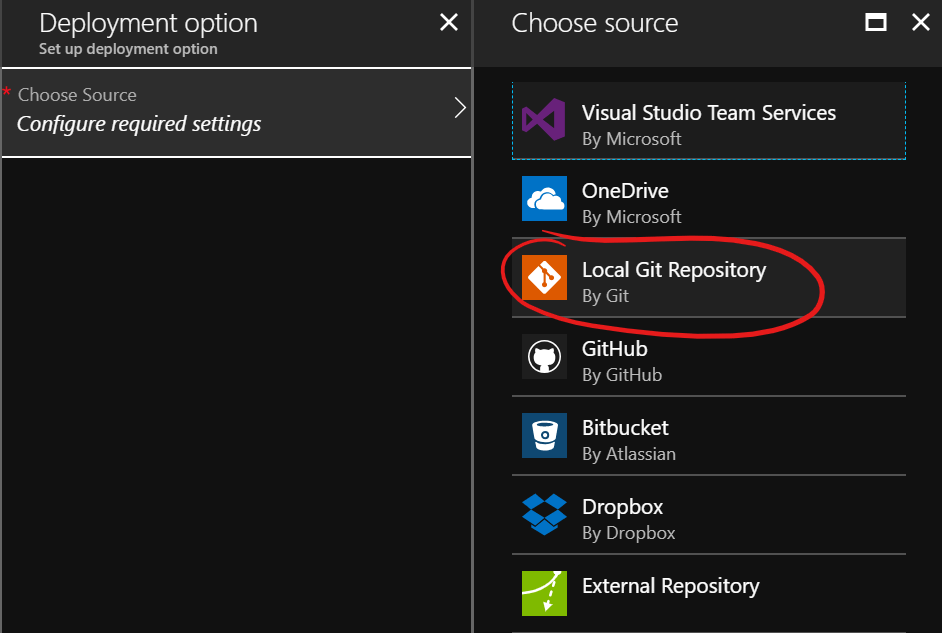Screen dimensions: 942x633
Task: Click the Configure required settings text
Action: coord(139,124)
